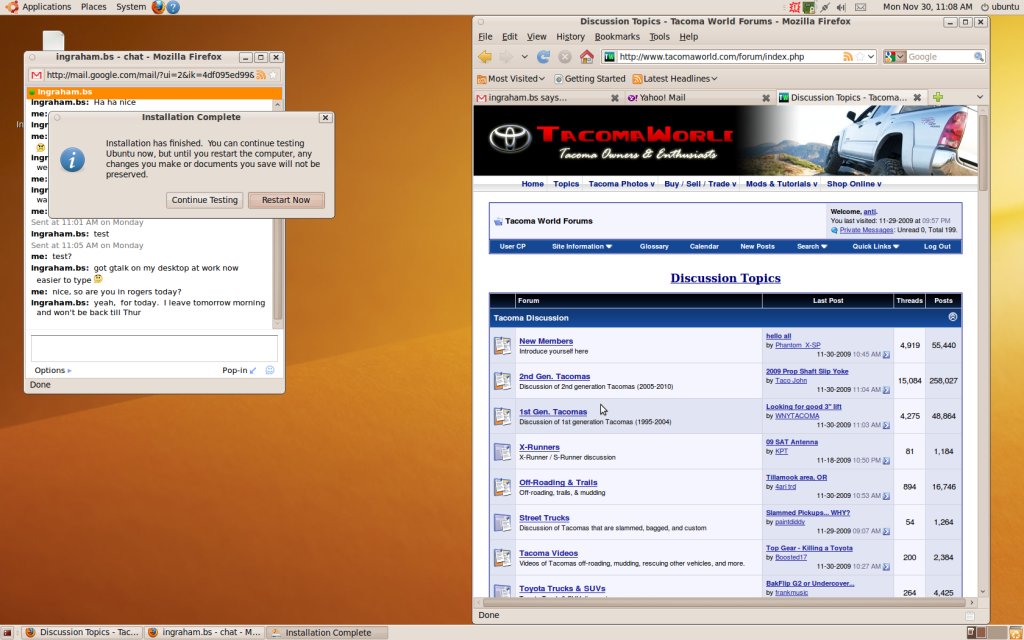Open the Tools menu
Screen dimensions: 1024x640
tap(659, 37)
